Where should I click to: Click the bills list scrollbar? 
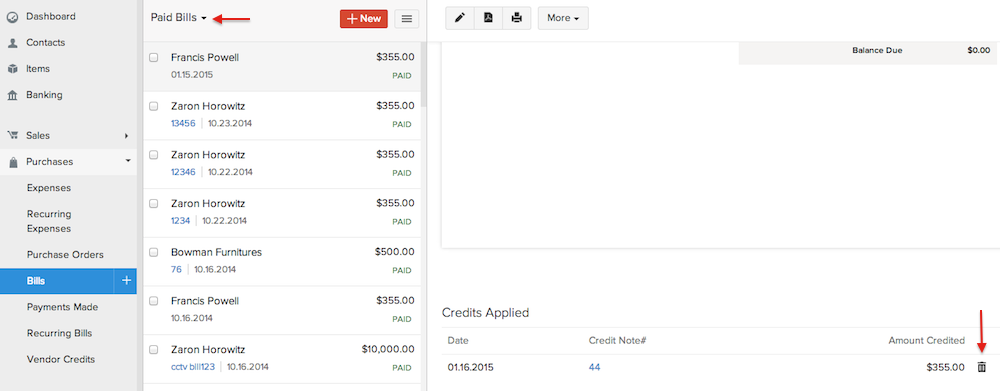pos(423,75)
